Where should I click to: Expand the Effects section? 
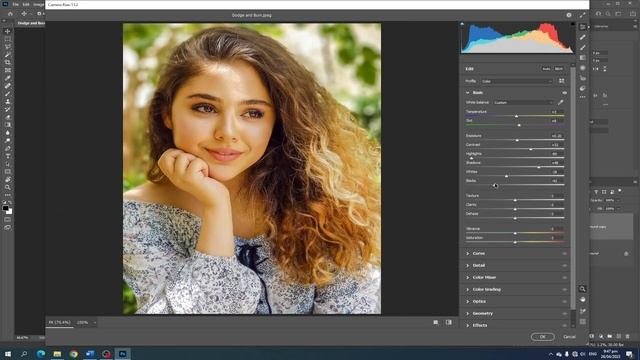[468, 325]
